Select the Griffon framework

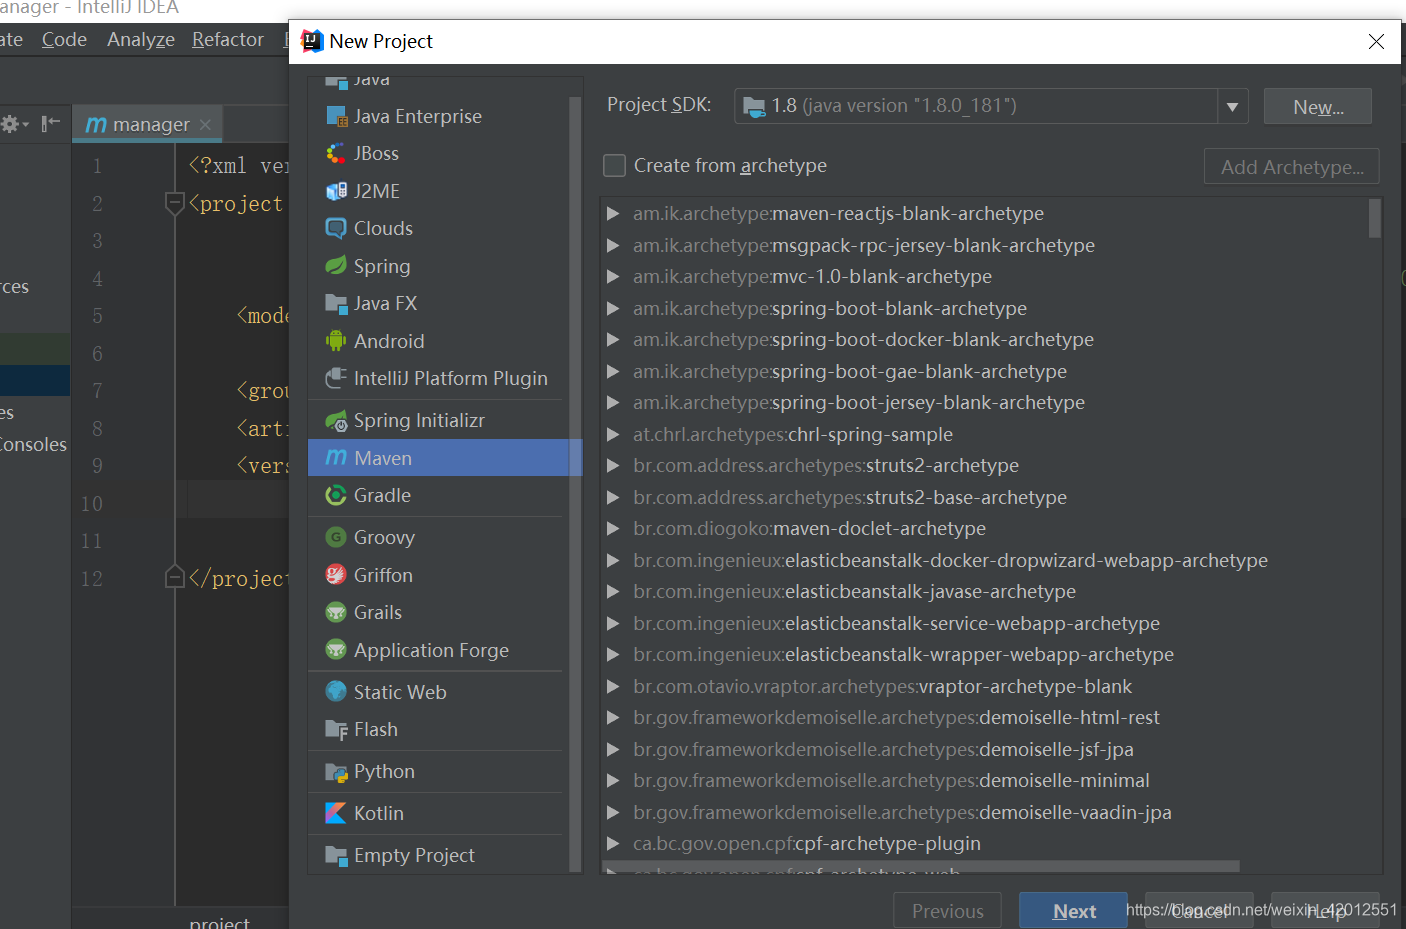coord(382,575)
